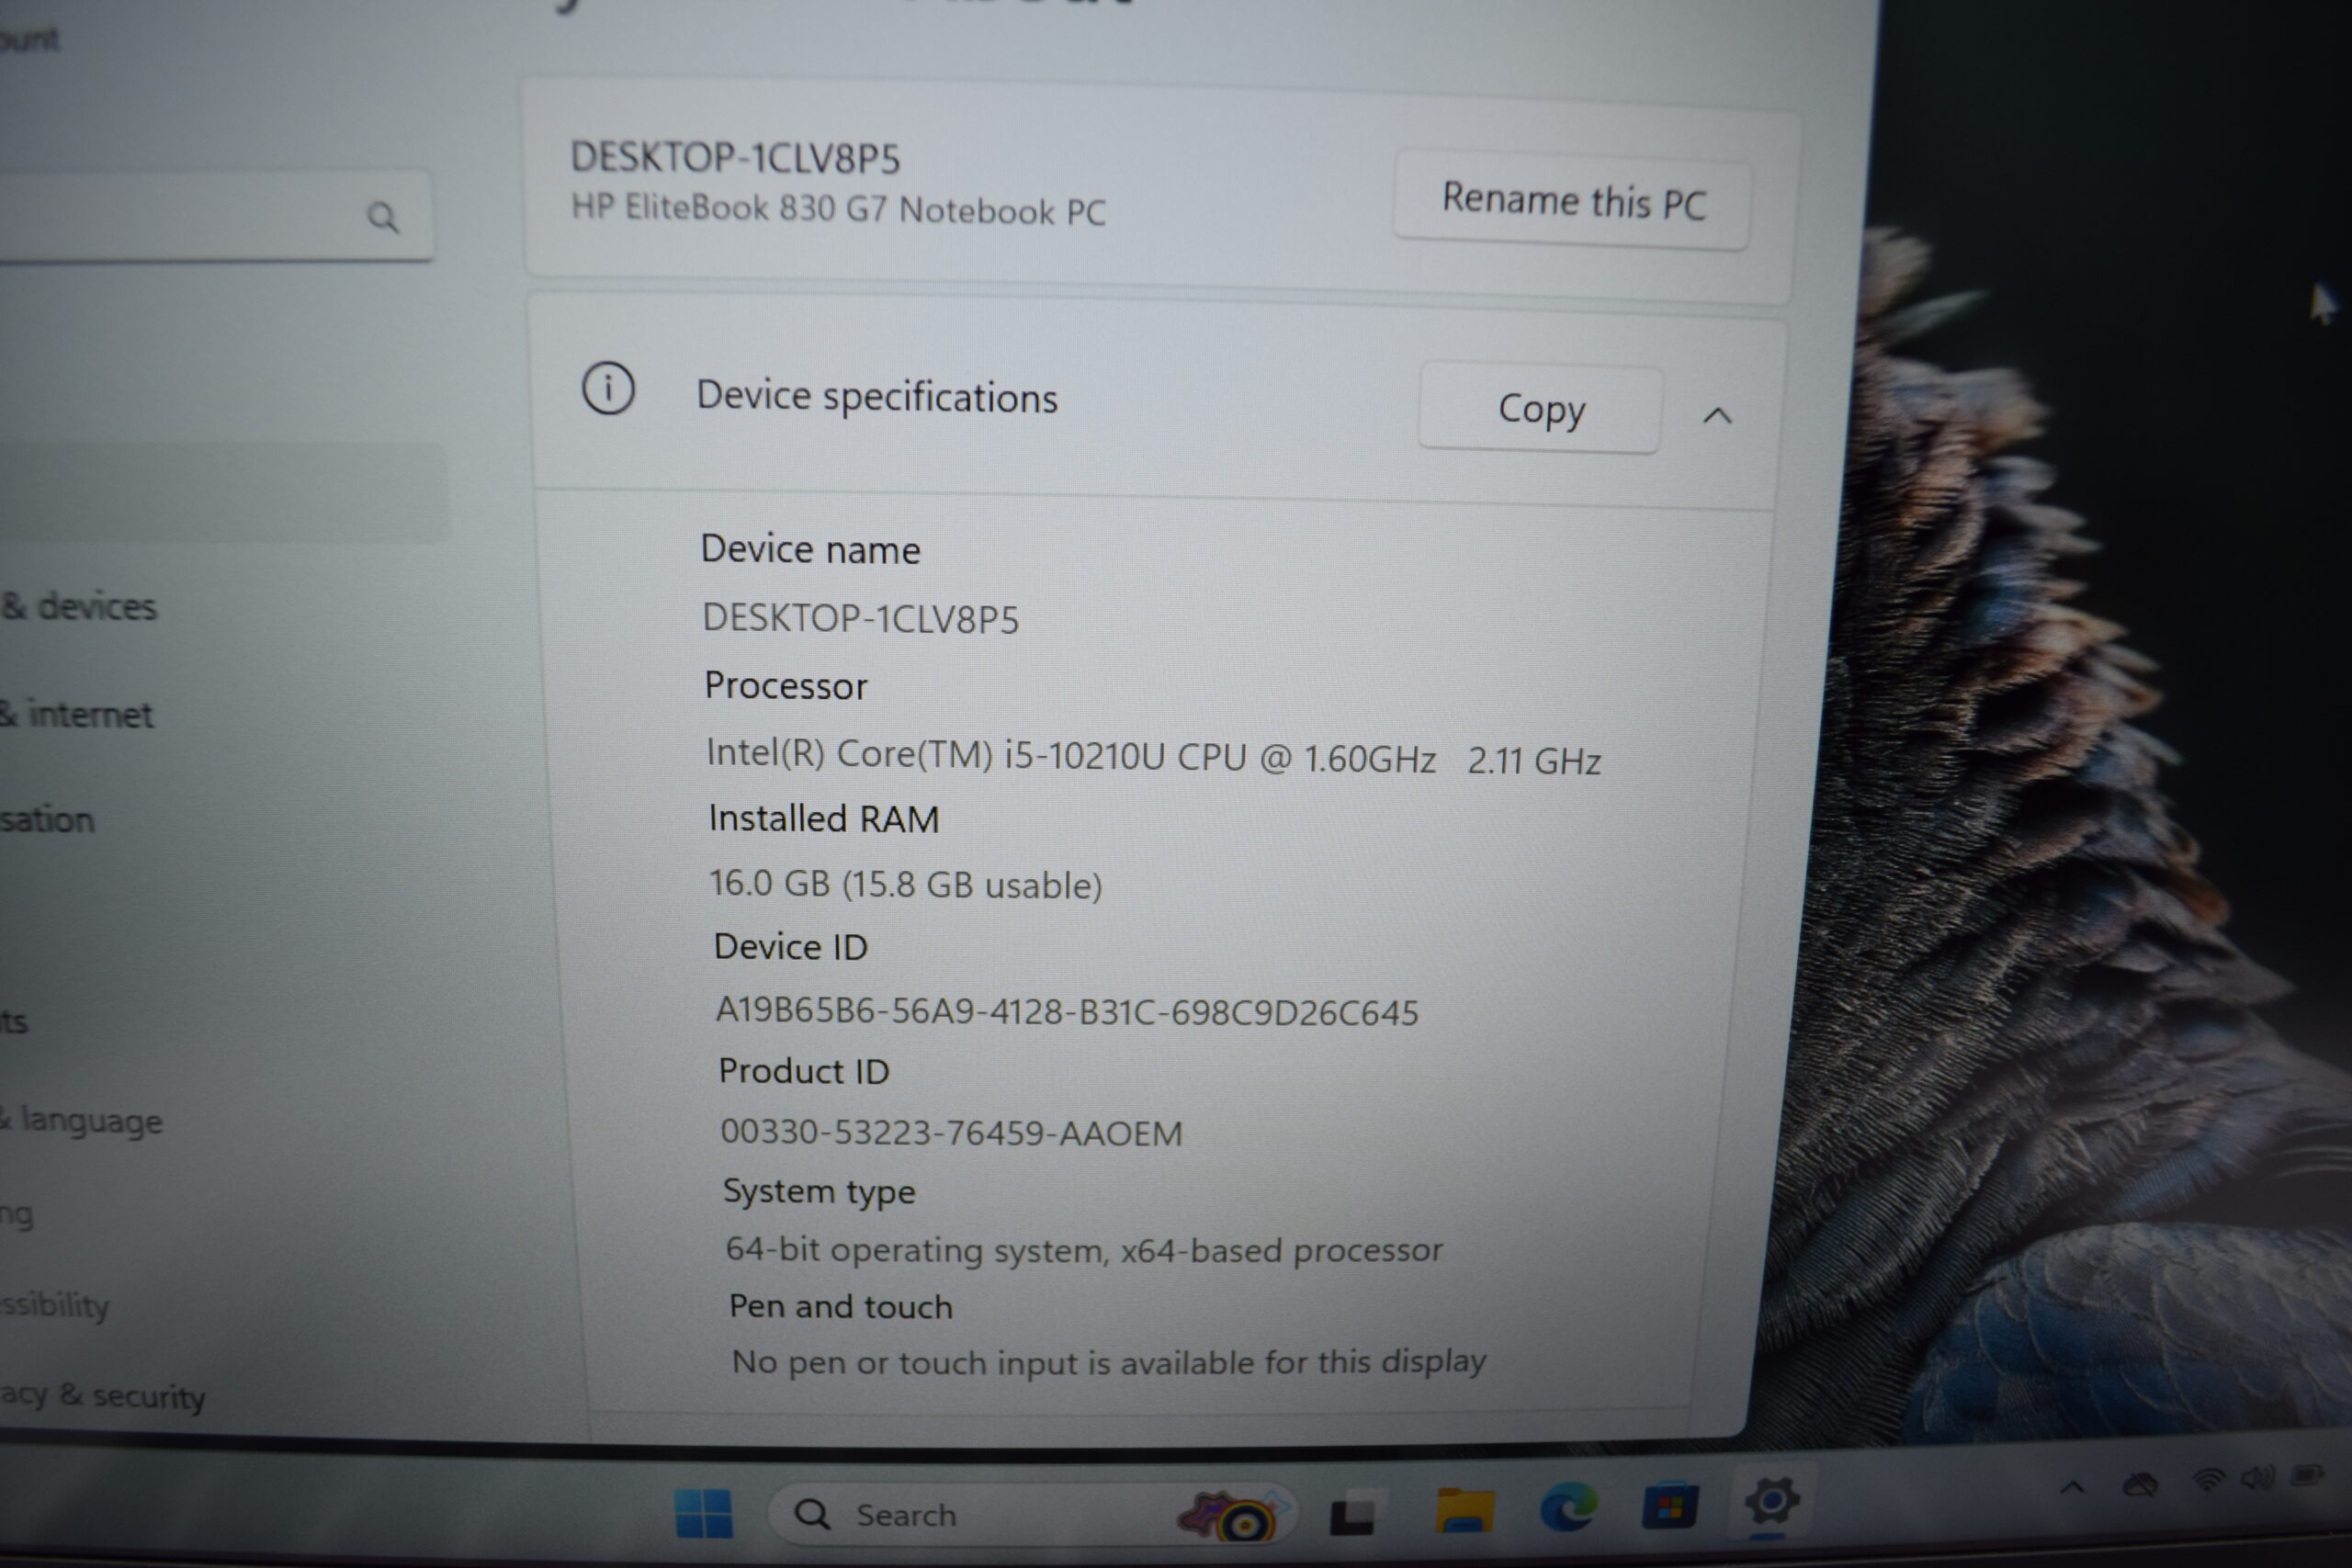2352x1568 pixels.
Task: Open the '& internet' sidebar item
Action: (x=76, y=714)
